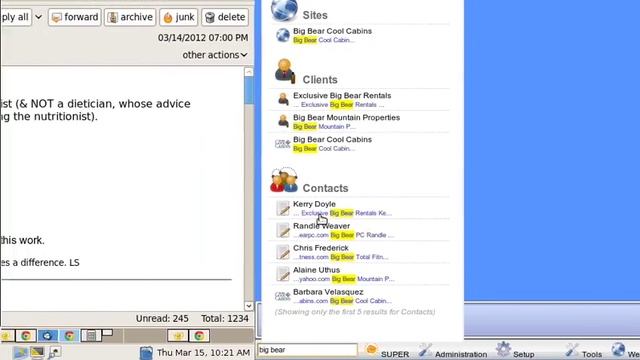Image resolution: width=640 pixels, height=360 pixels.
Task: Click the first 5 results notice
Action: (x=355, y=312)
